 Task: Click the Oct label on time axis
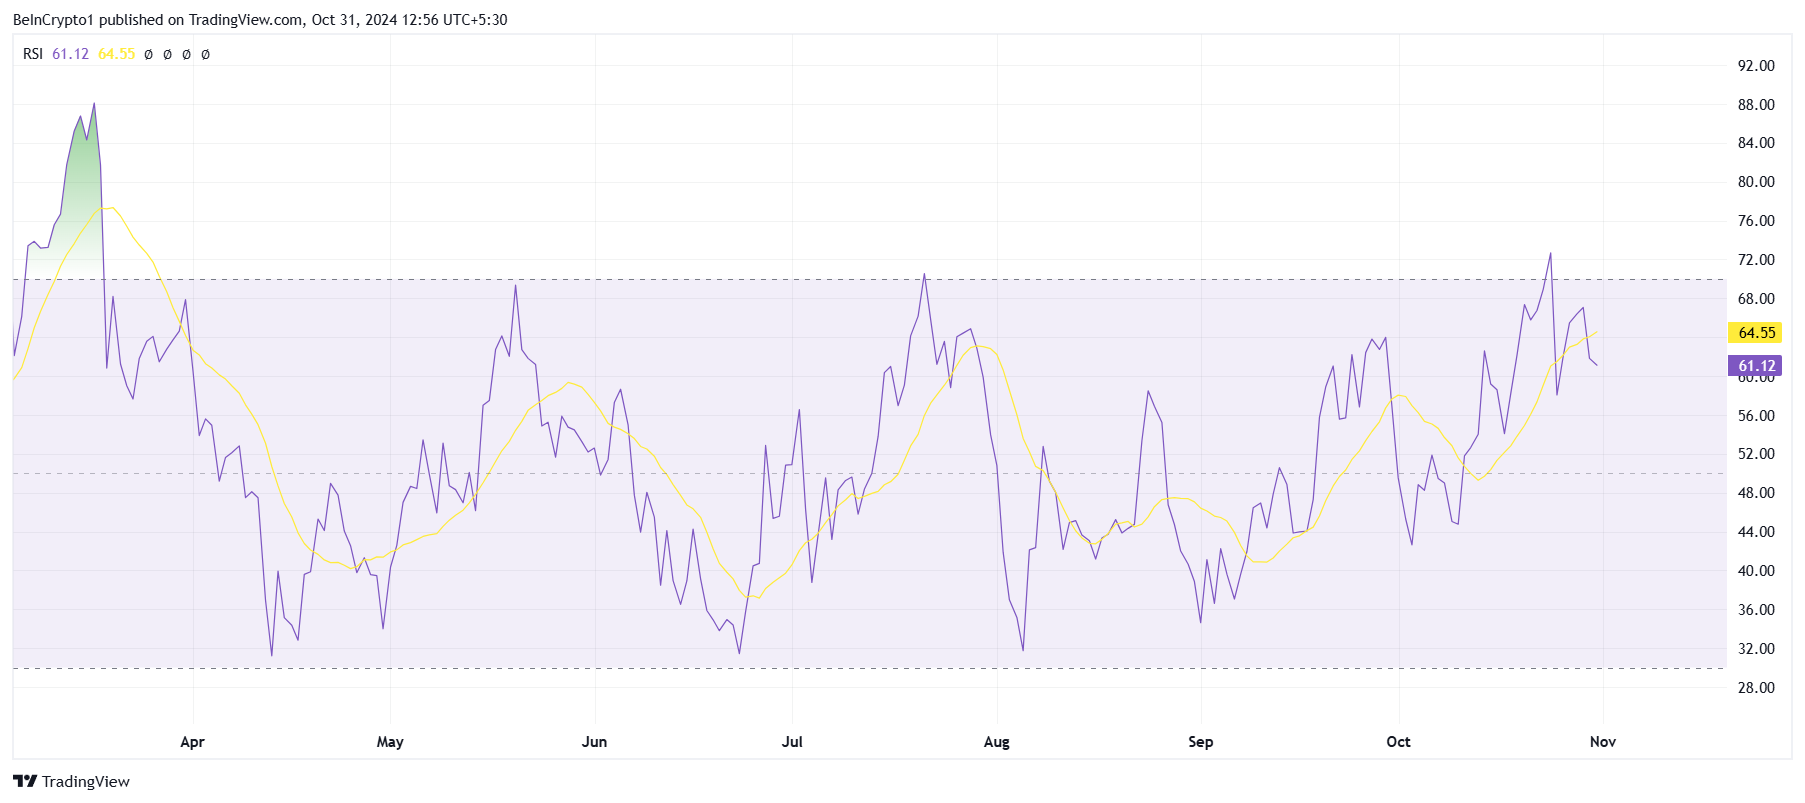[x=1399, y=742]
